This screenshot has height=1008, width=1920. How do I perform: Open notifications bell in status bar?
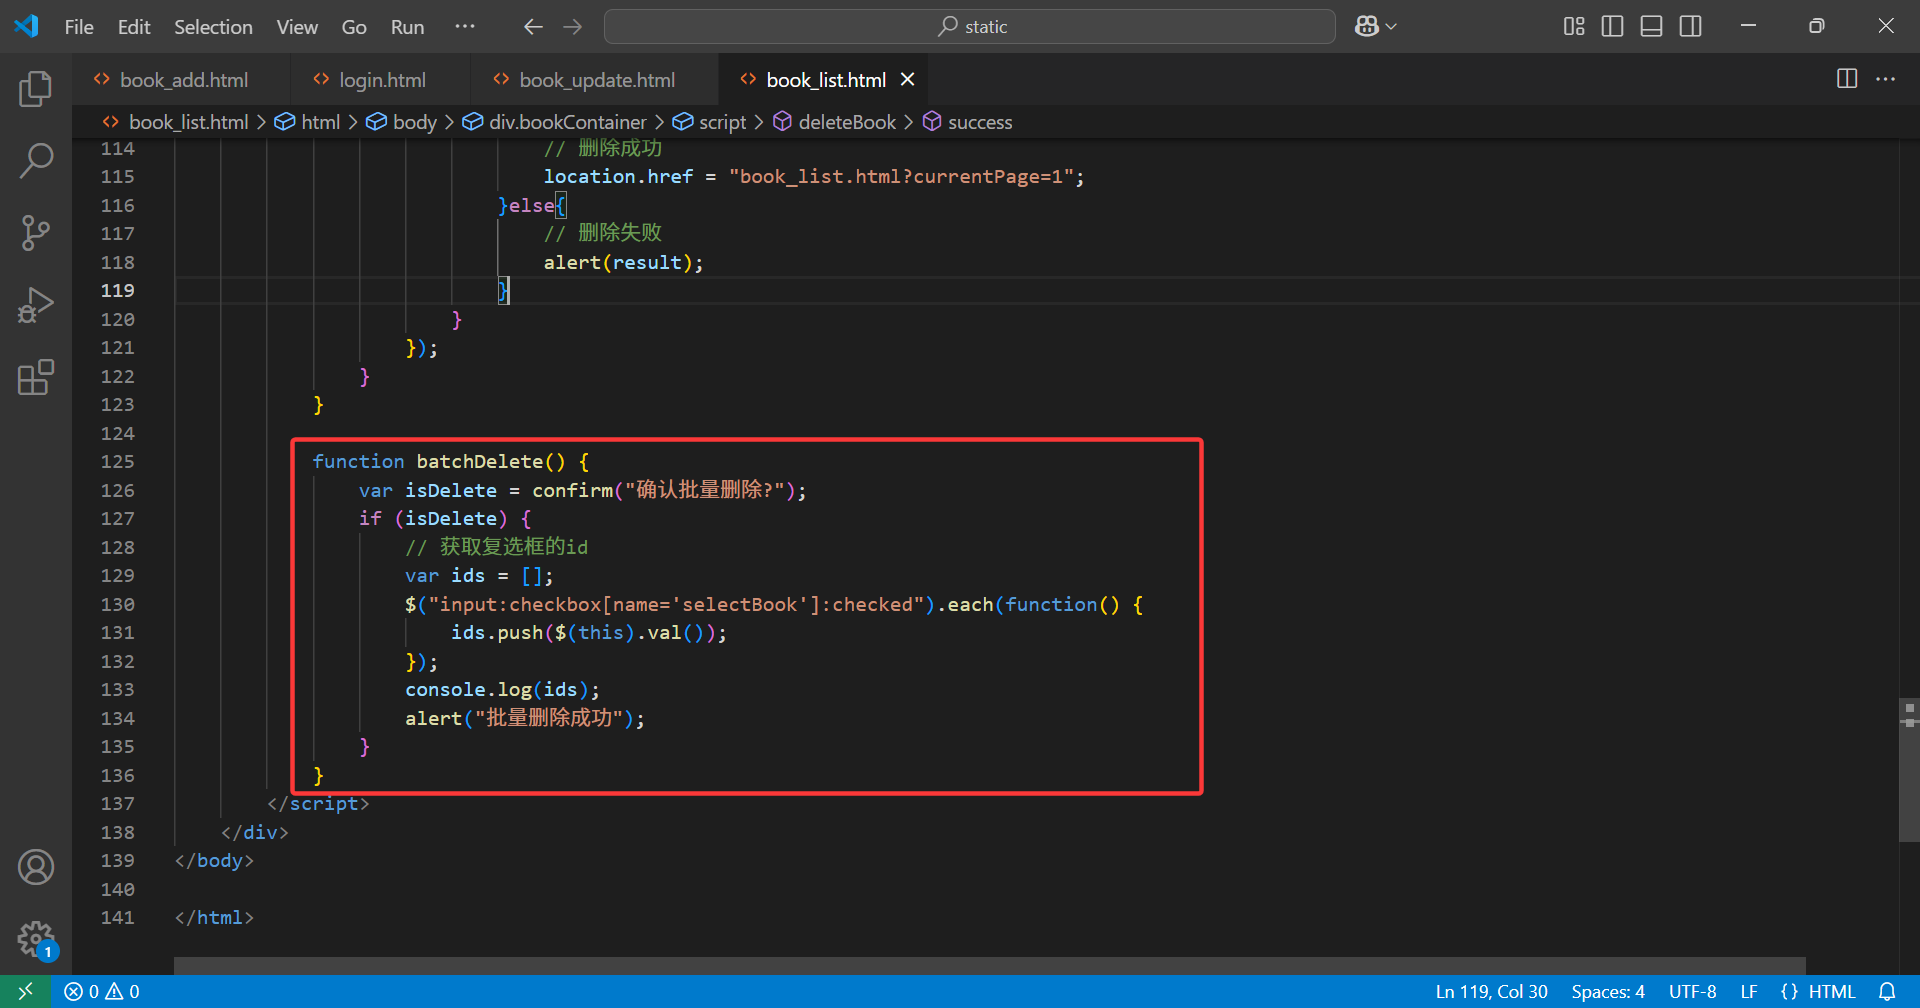(1887, 991)
